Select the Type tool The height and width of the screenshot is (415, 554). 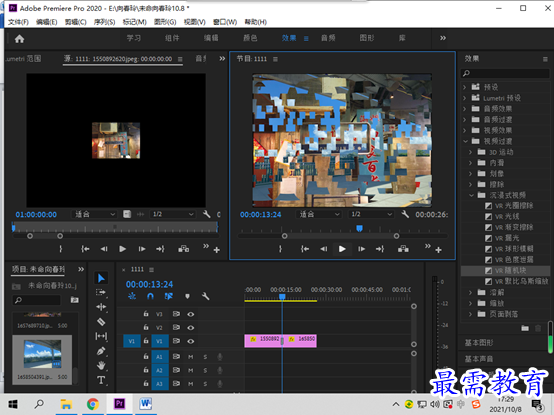pos(101,380)
